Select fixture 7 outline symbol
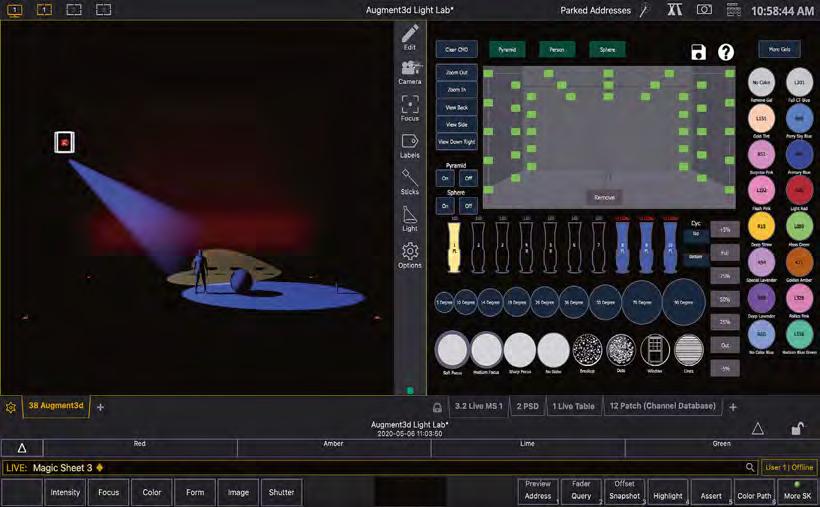This screenshot has height=507, width=820. [598, 247]
